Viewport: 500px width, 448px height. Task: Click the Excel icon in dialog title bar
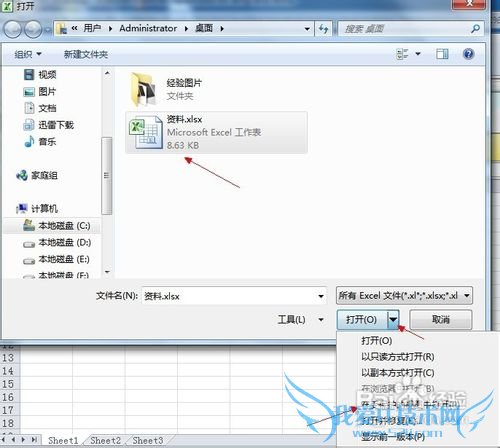(7, 6)
